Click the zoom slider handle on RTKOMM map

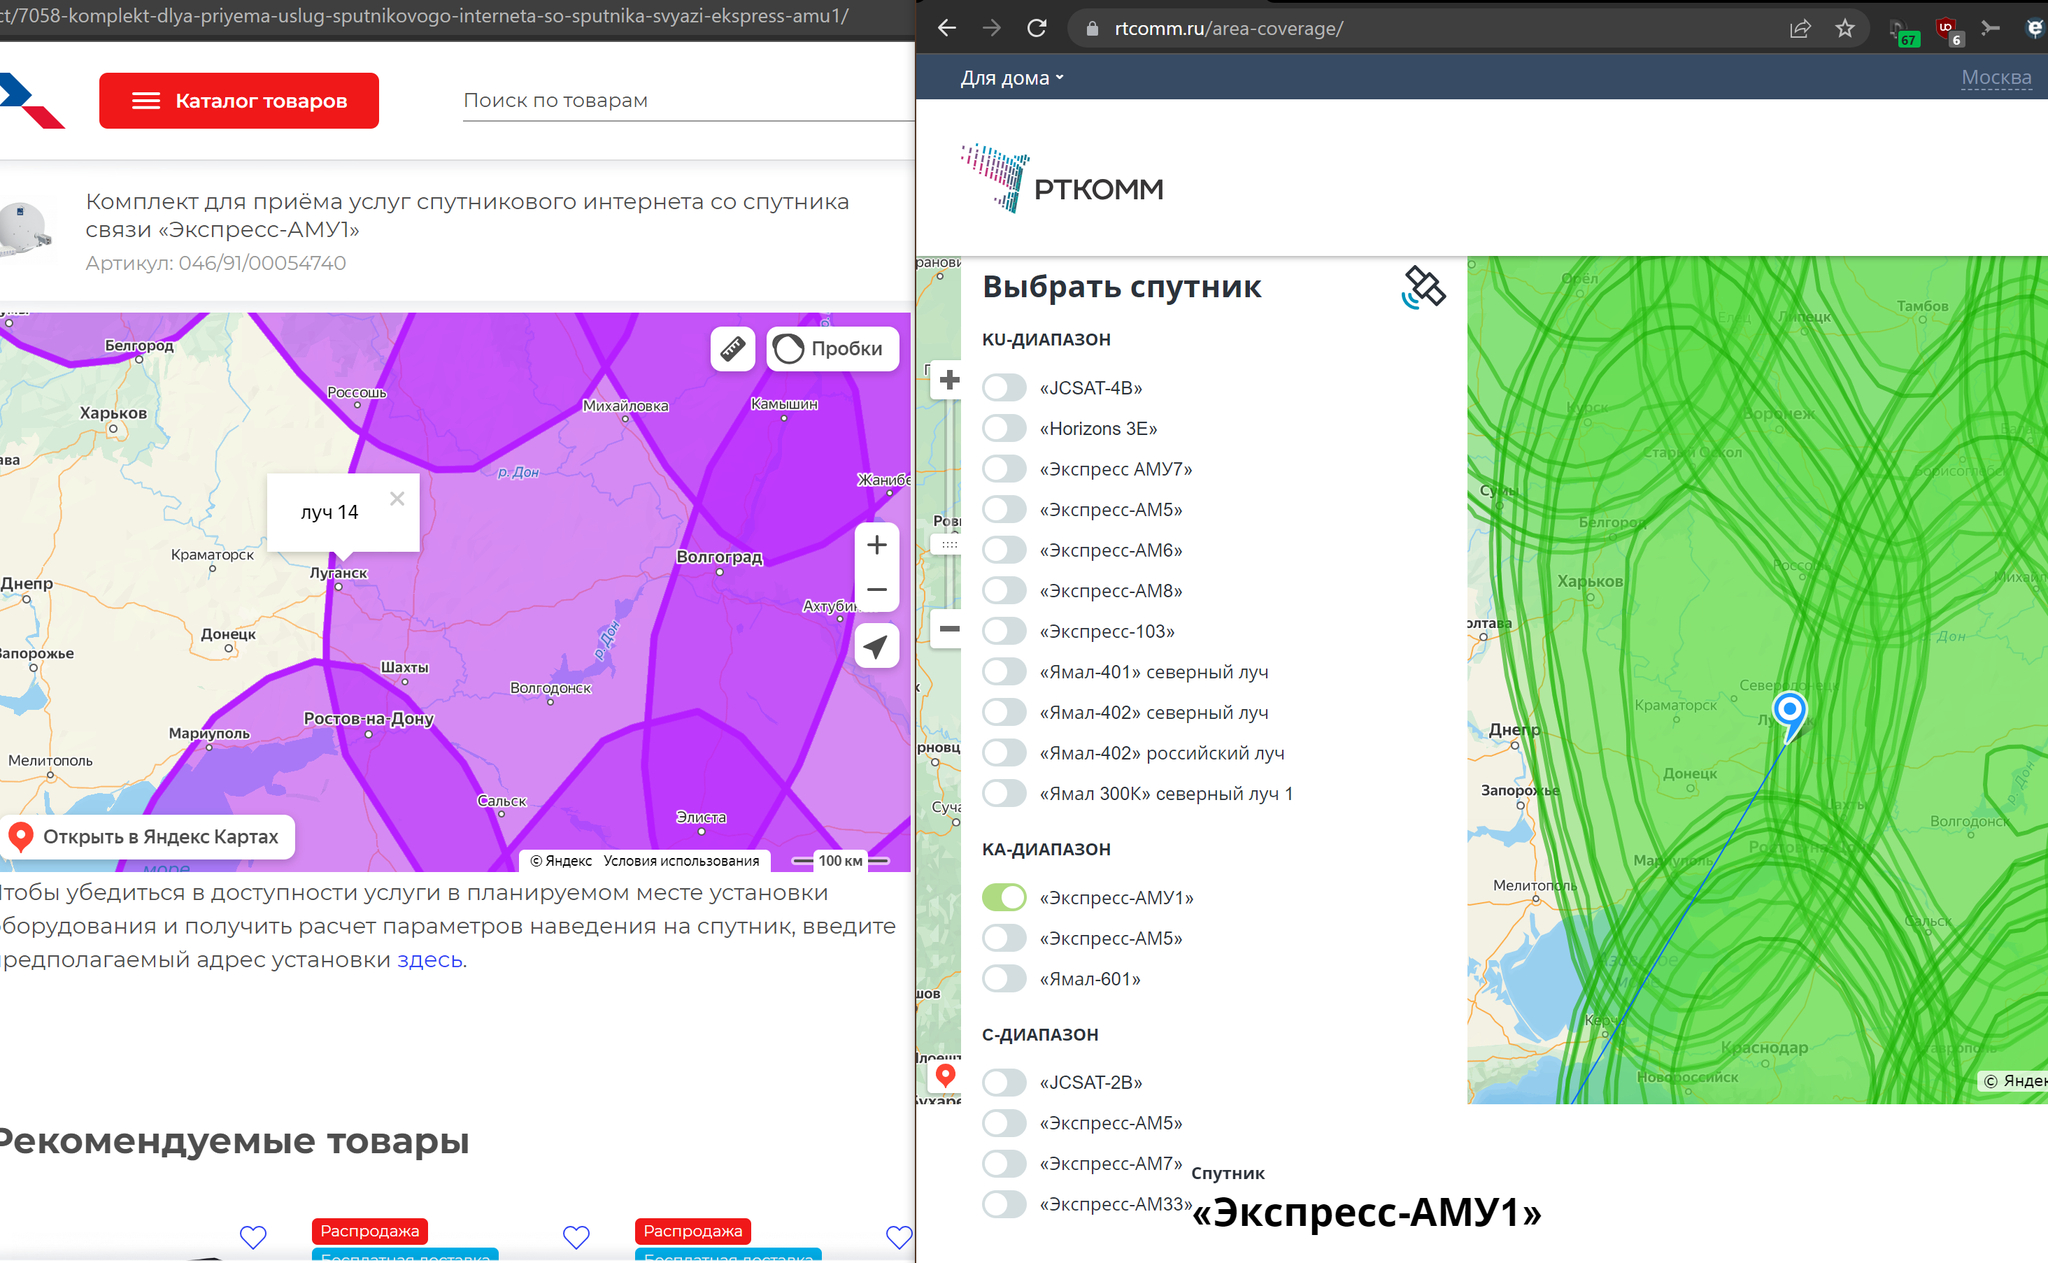[949, 545]
